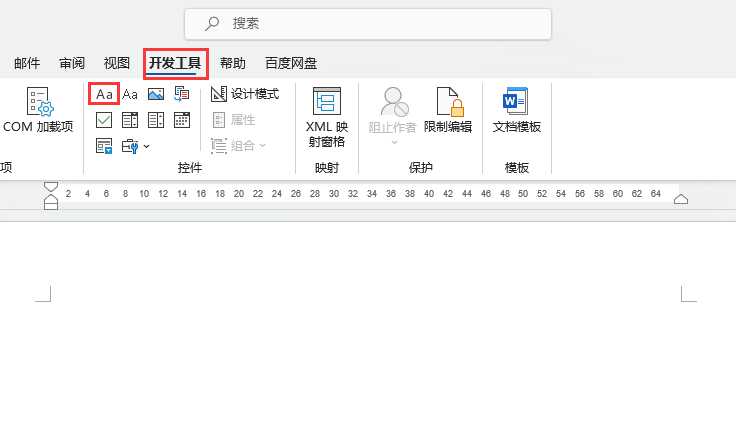Switch to the 视图 tab
Viewport: 736px width, 427px height.
(x=116, y=63)
